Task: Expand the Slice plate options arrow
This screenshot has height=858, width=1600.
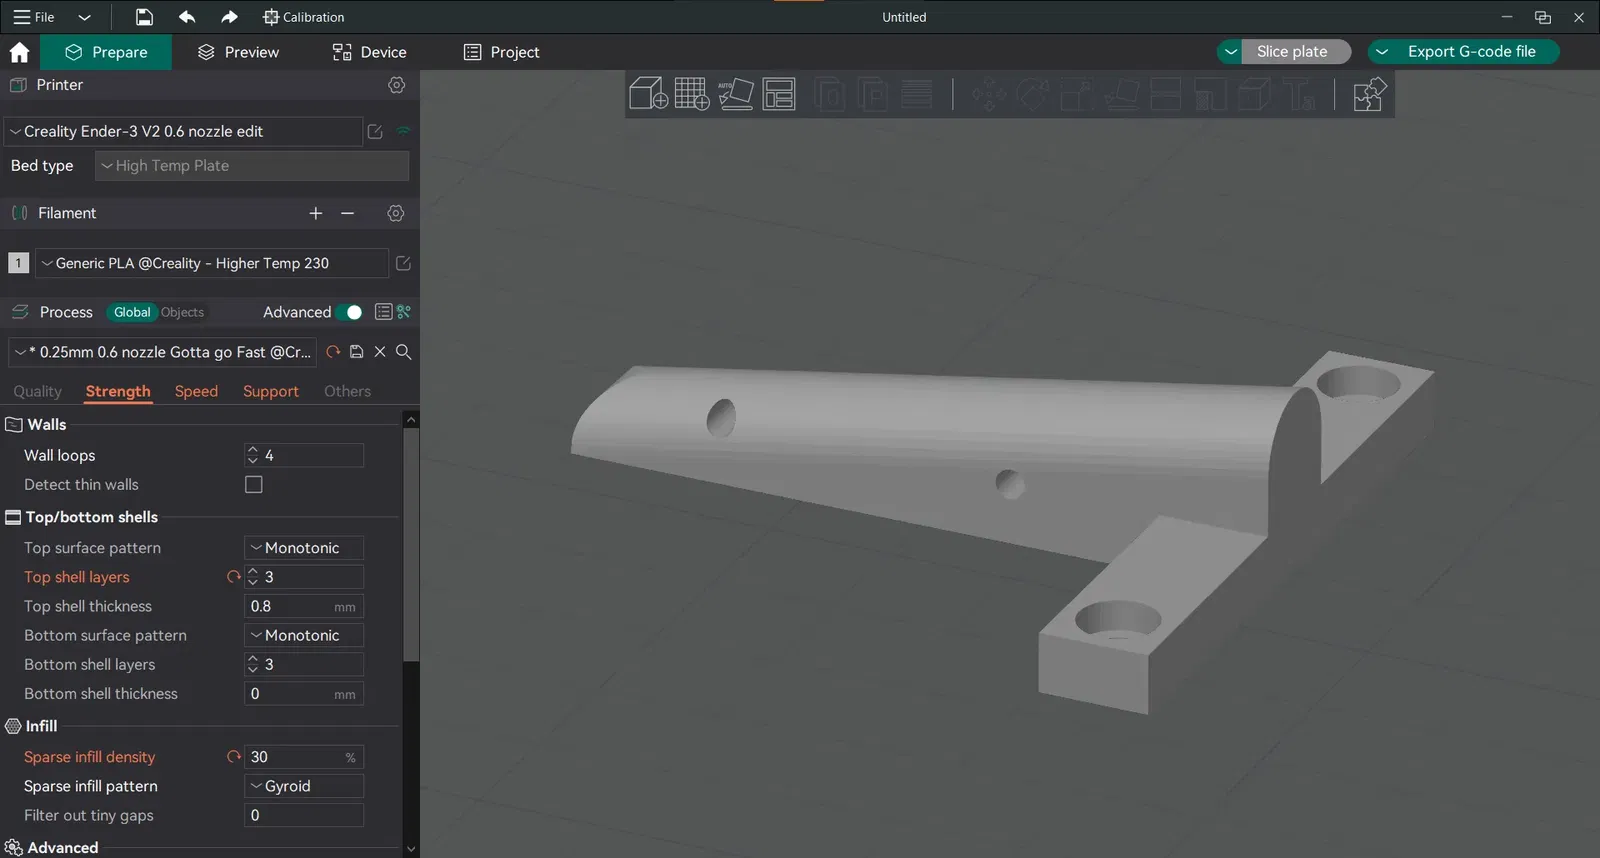Action: click(1231, 52)
